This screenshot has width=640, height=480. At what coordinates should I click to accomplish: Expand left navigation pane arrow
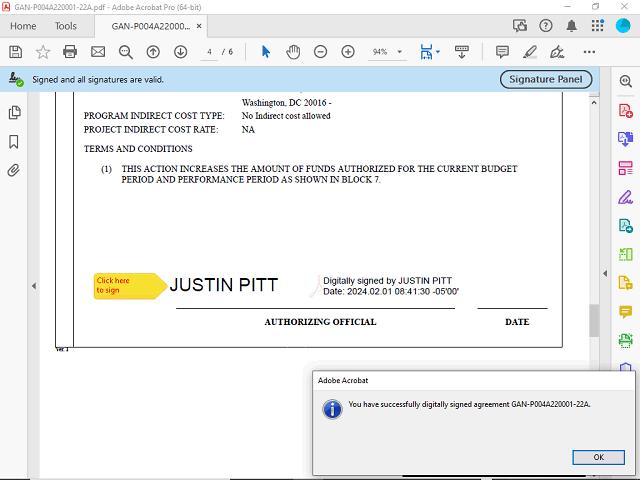pos(34,286)
